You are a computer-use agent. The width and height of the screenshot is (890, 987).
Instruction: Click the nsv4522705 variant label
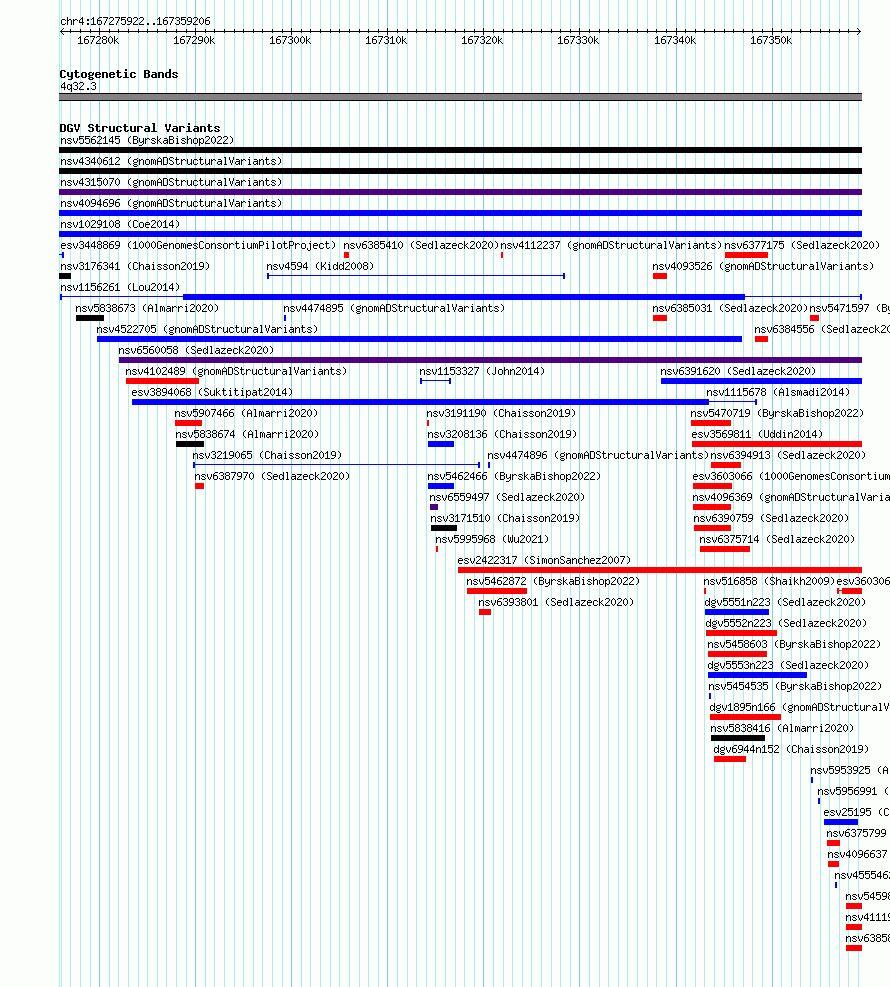click(207, 329)
